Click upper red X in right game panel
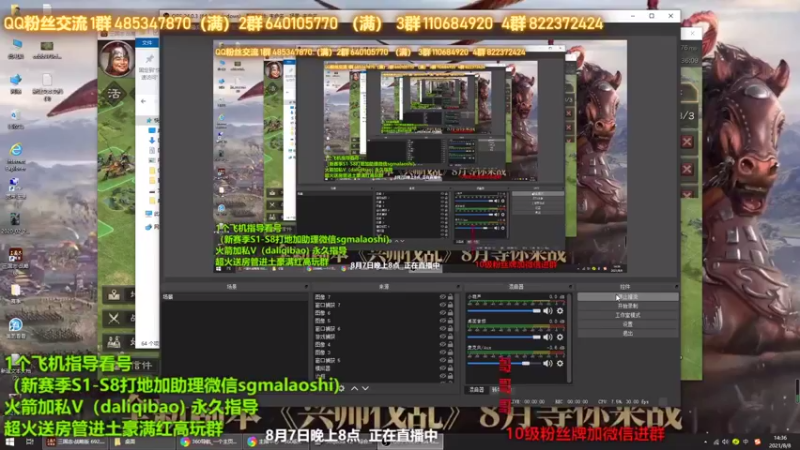The image size is (800, 450). [x=687, y=142]
